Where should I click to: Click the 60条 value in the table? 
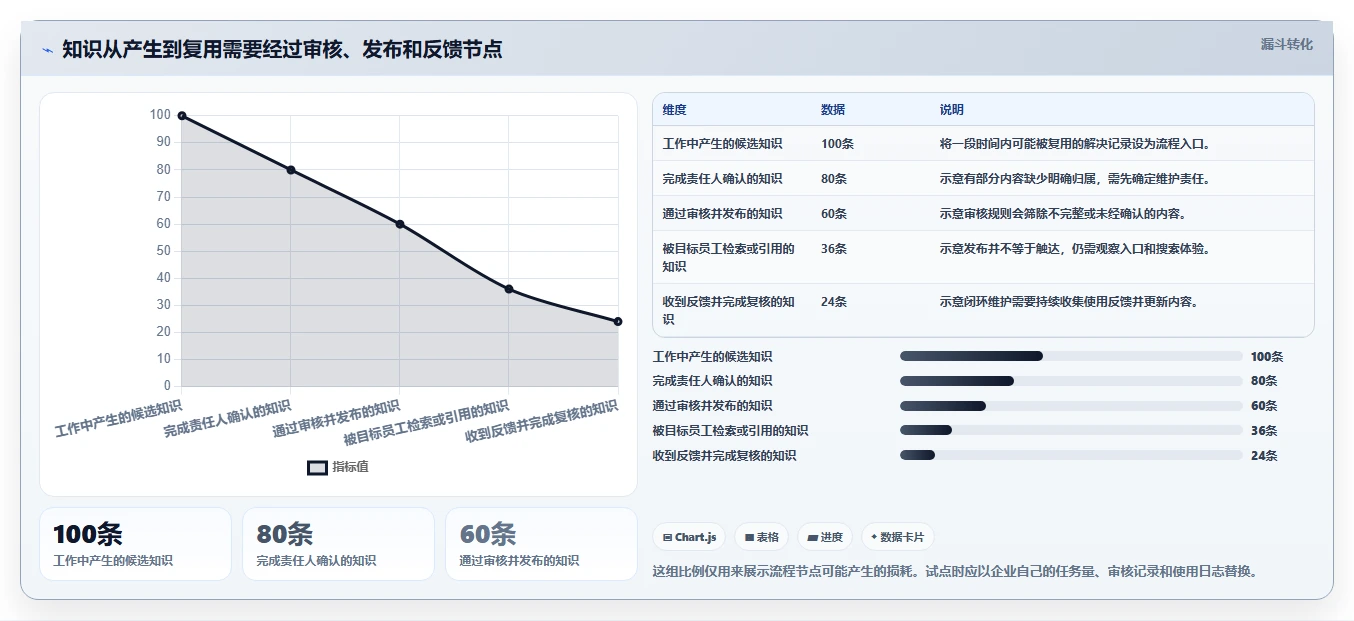(x=834, y=214)
